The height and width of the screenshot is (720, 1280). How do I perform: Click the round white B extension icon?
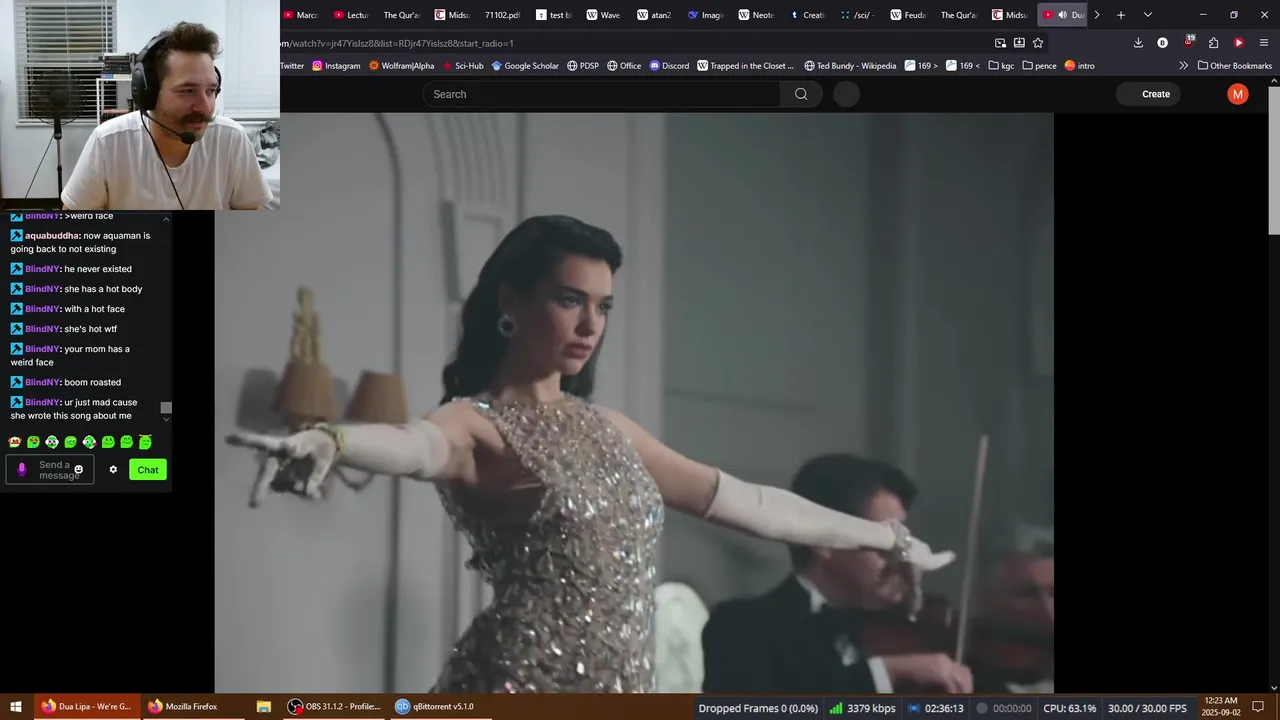1162,43
